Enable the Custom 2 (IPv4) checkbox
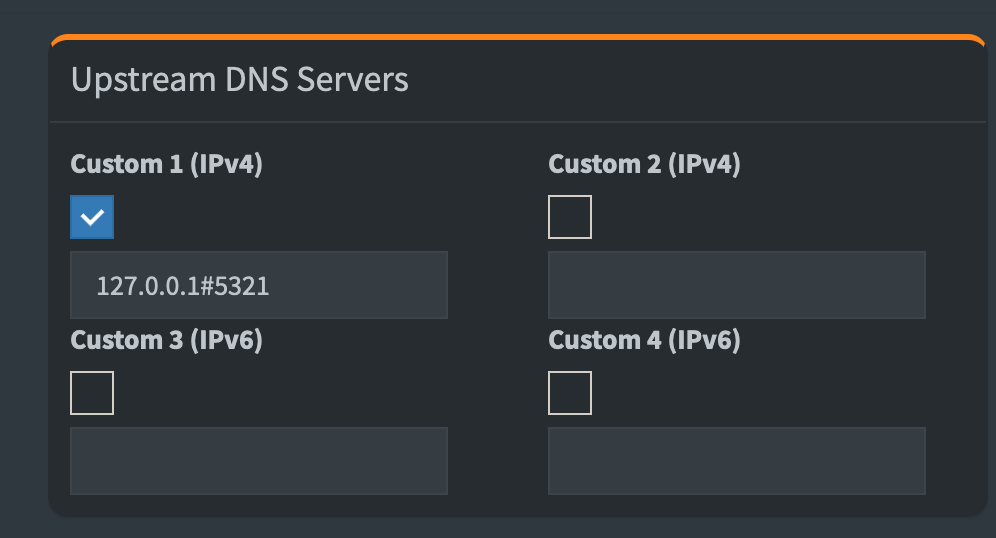Image resolution: width=996 pixels, height=538 pixels. 570,217
